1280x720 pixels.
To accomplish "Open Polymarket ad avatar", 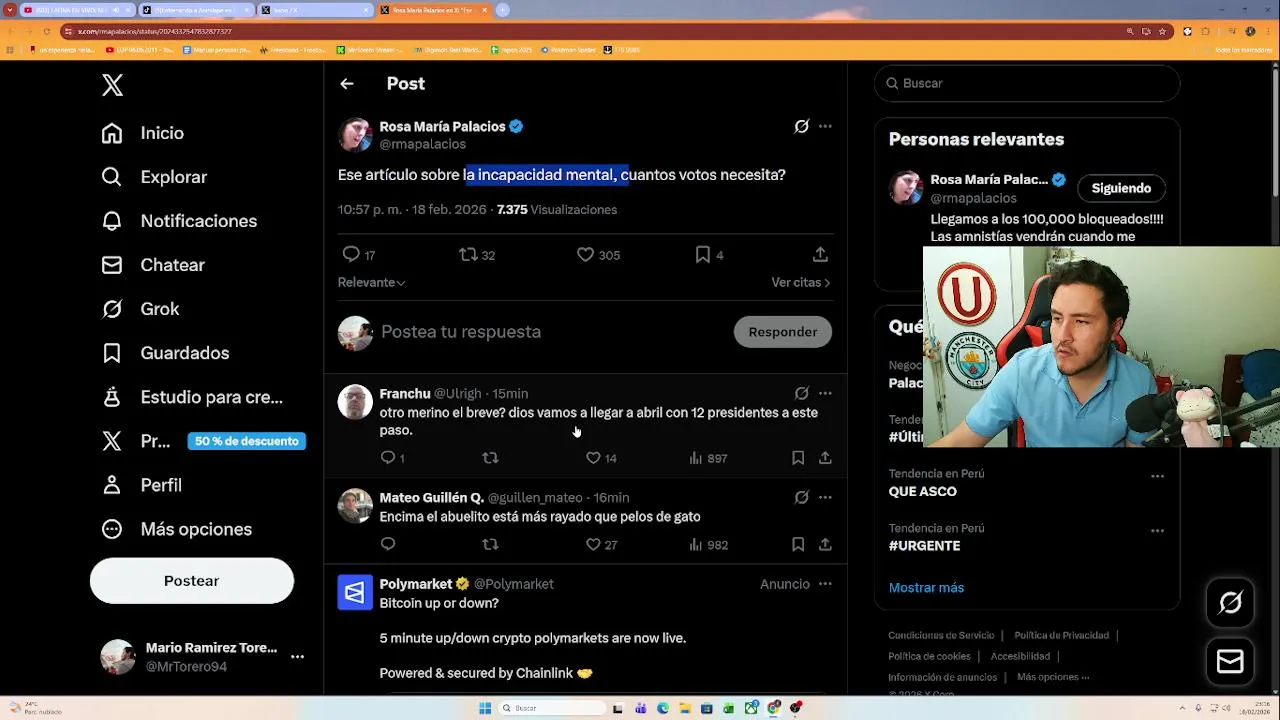I will coord(355,593).
